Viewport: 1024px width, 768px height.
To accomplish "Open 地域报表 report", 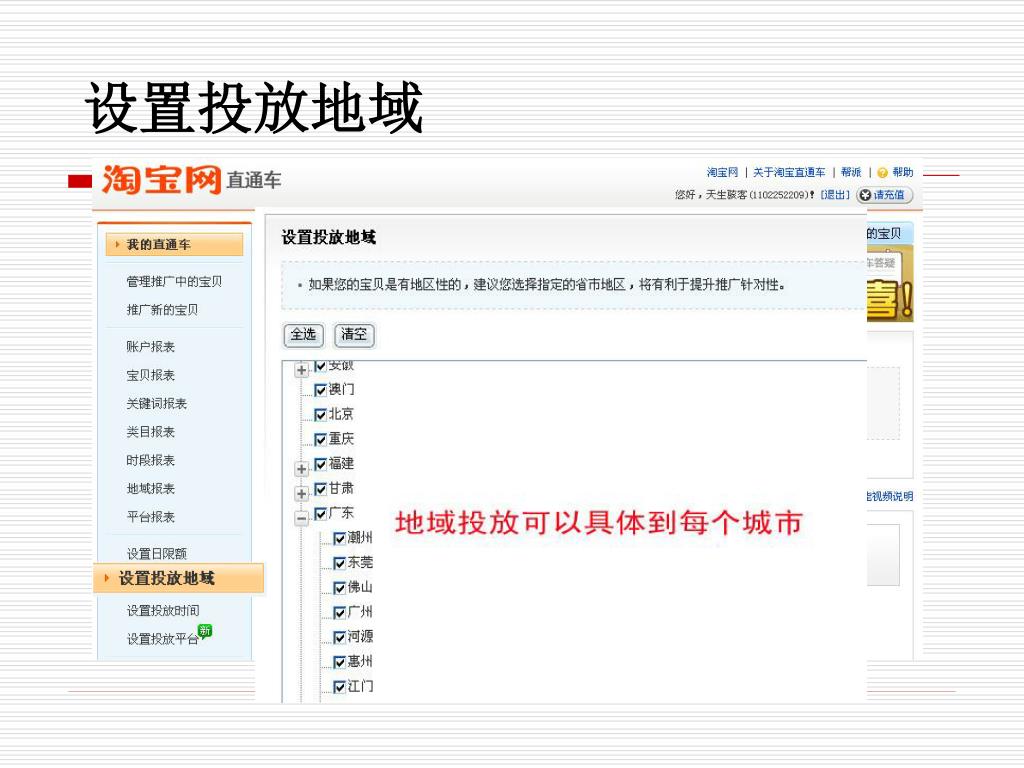I will [x=150, y=488].
